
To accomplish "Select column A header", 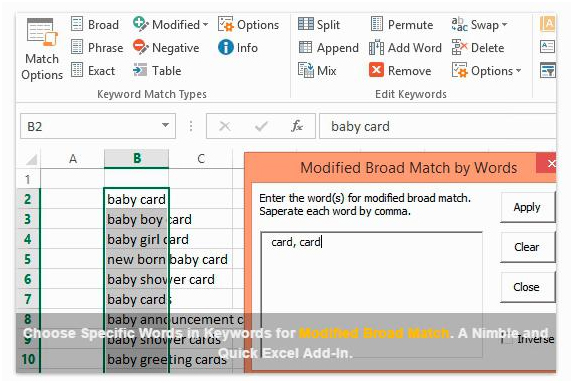I will click(x=72, y=159).
